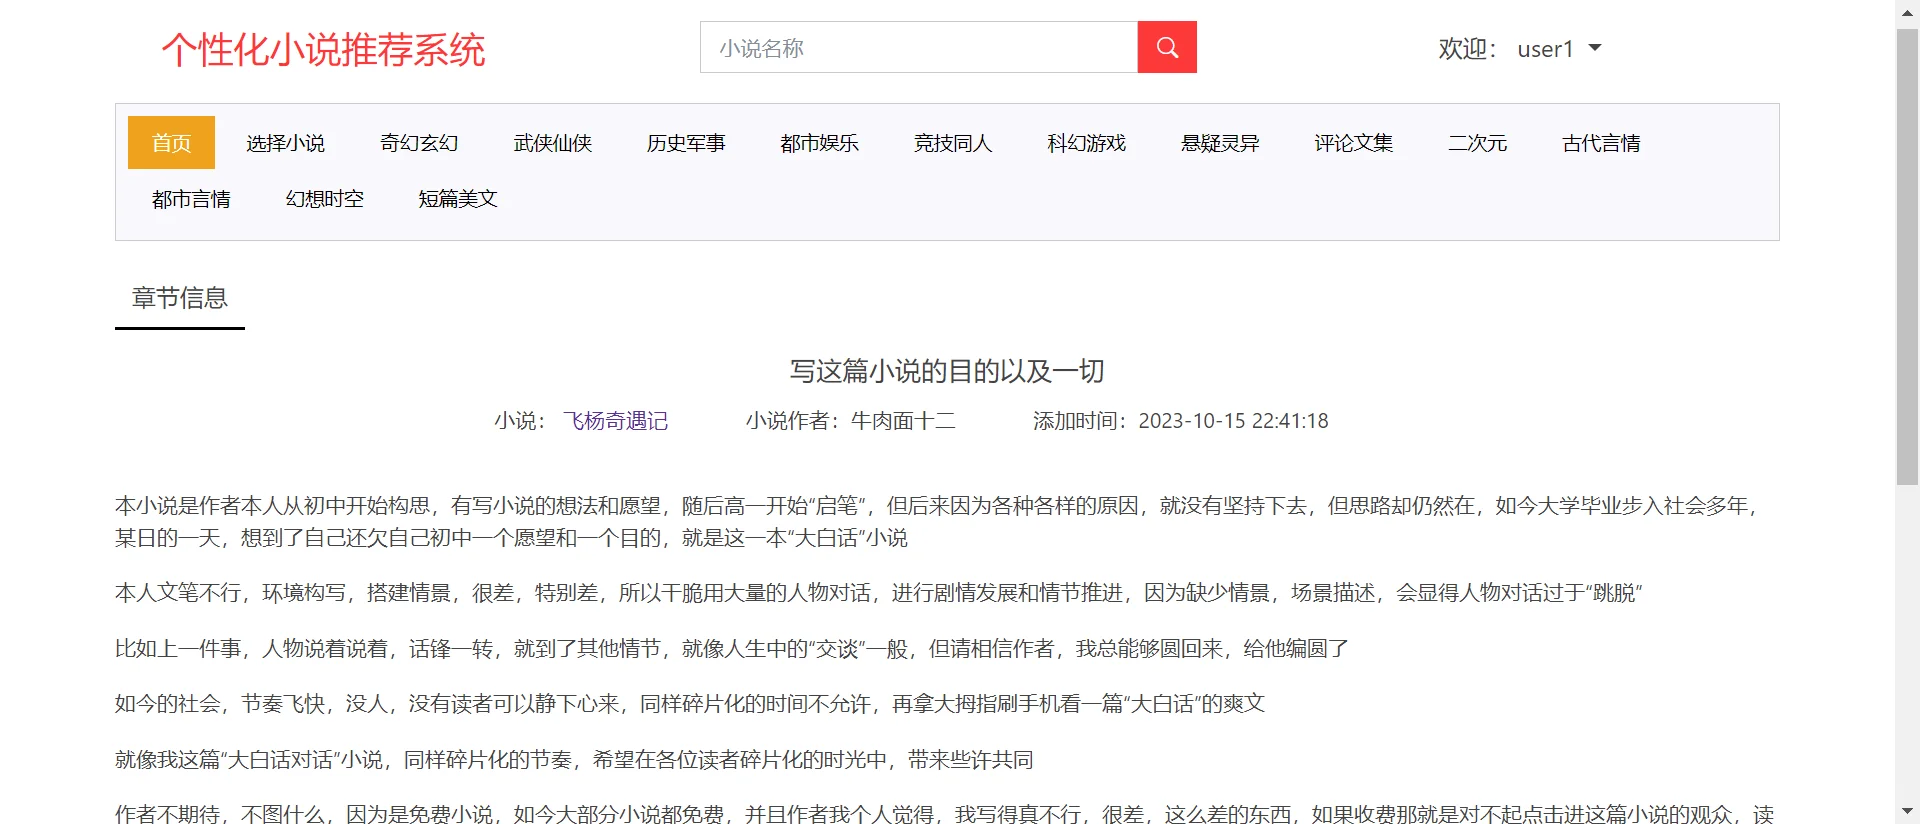Select the 二次元 category

coord(1478,143)
